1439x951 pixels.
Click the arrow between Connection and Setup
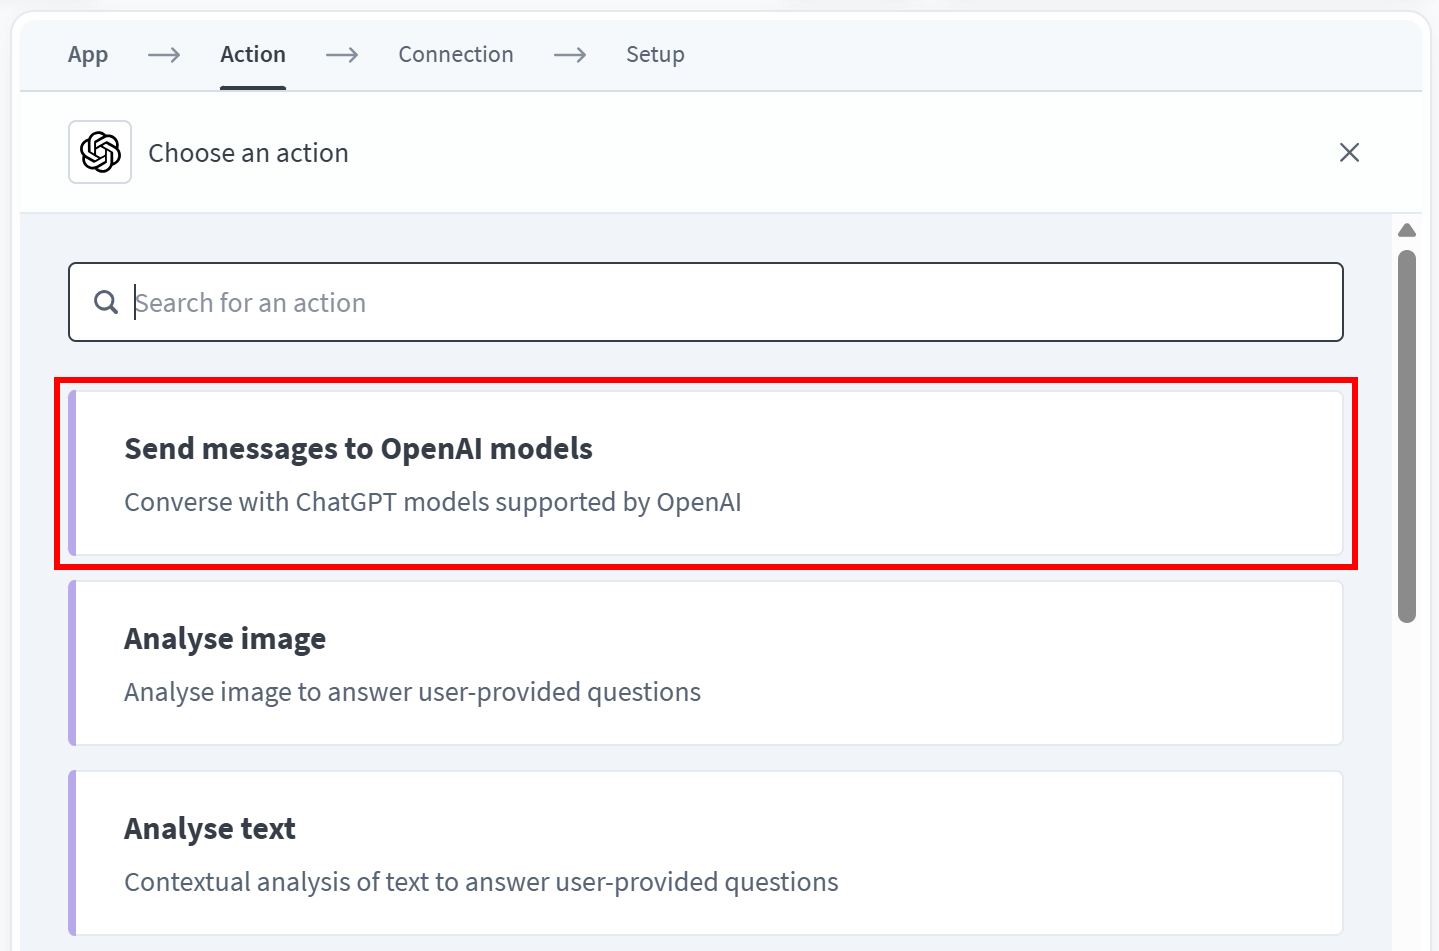570,54
